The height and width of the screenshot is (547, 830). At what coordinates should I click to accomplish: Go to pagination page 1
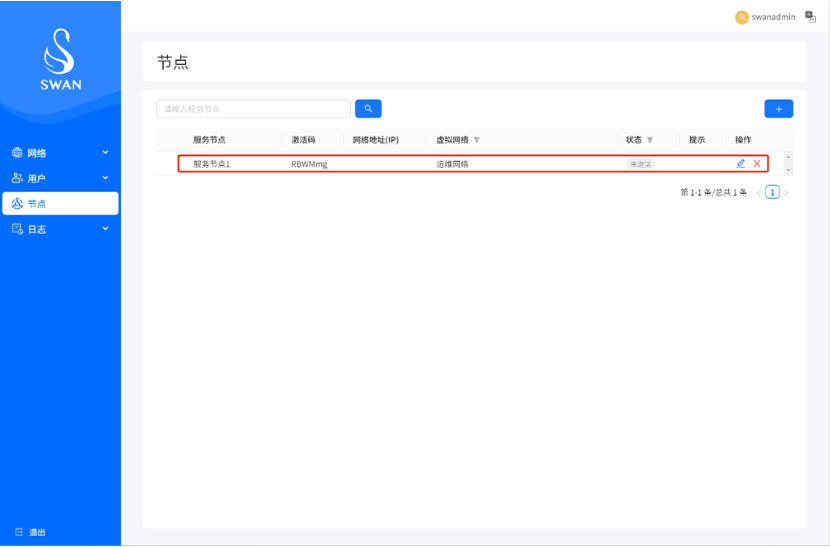[772, 192]
